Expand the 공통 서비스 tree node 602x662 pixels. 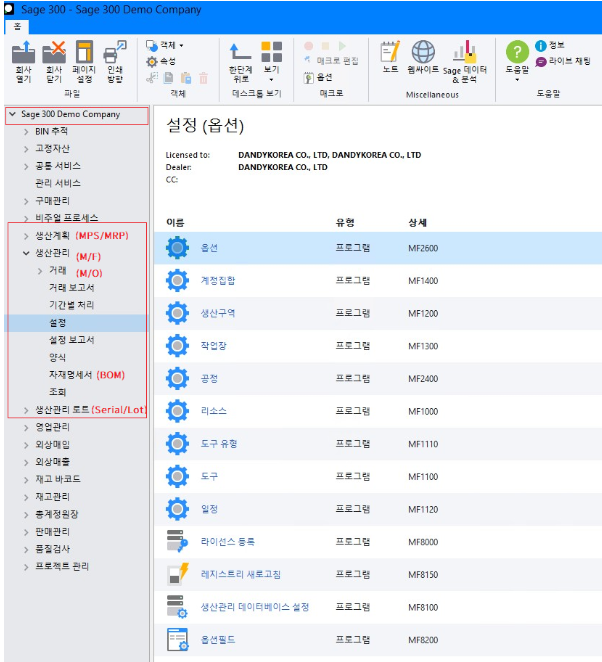point(26,166)
